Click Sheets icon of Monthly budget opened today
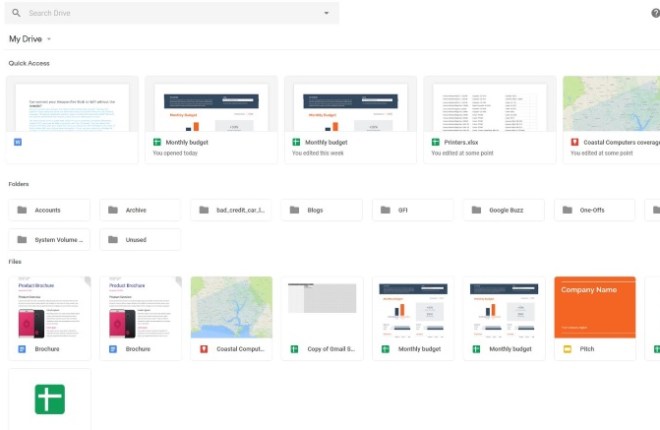The image size is (660, 430). coord(157,142)
